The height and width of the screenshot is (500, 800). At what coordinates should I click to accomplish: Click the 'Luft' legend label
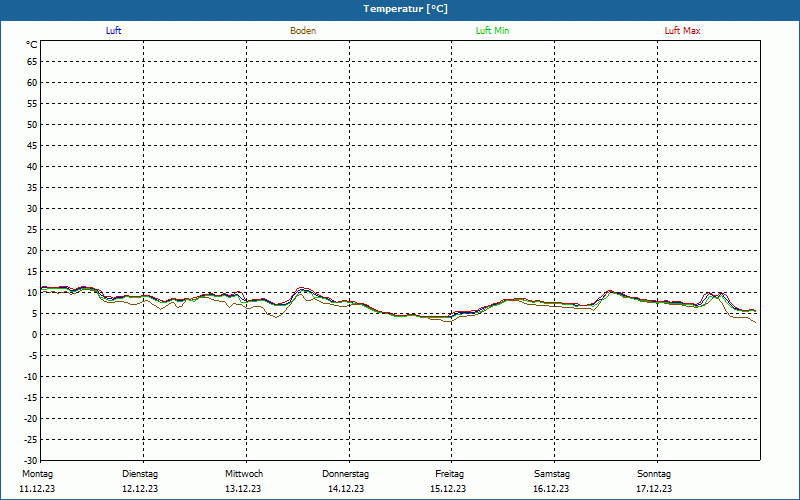pyautogui.click(x=113, y=31)
